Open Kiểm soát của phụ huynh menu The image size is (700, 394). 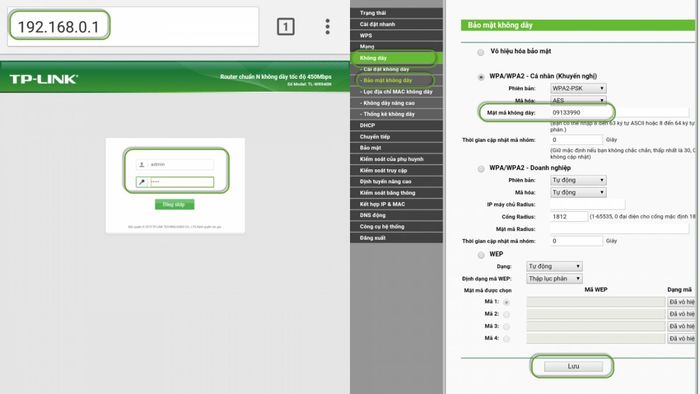click(396, 159)
